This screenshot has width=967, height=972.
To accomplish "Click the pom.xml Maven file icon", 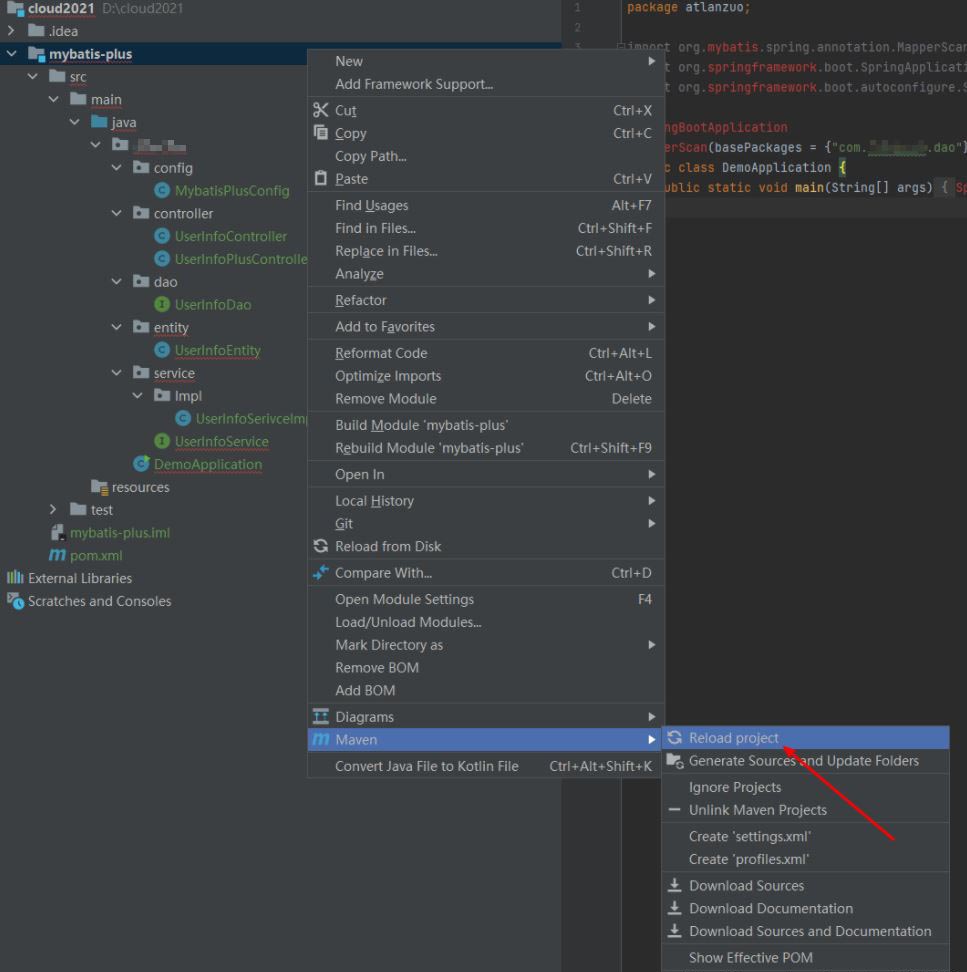I will click(57, 555).
